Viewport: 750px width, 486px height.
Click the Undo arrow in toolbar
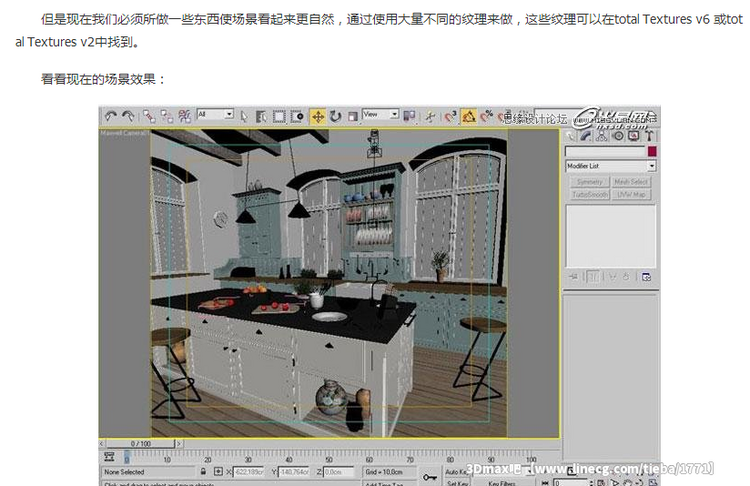pos(111,116)
